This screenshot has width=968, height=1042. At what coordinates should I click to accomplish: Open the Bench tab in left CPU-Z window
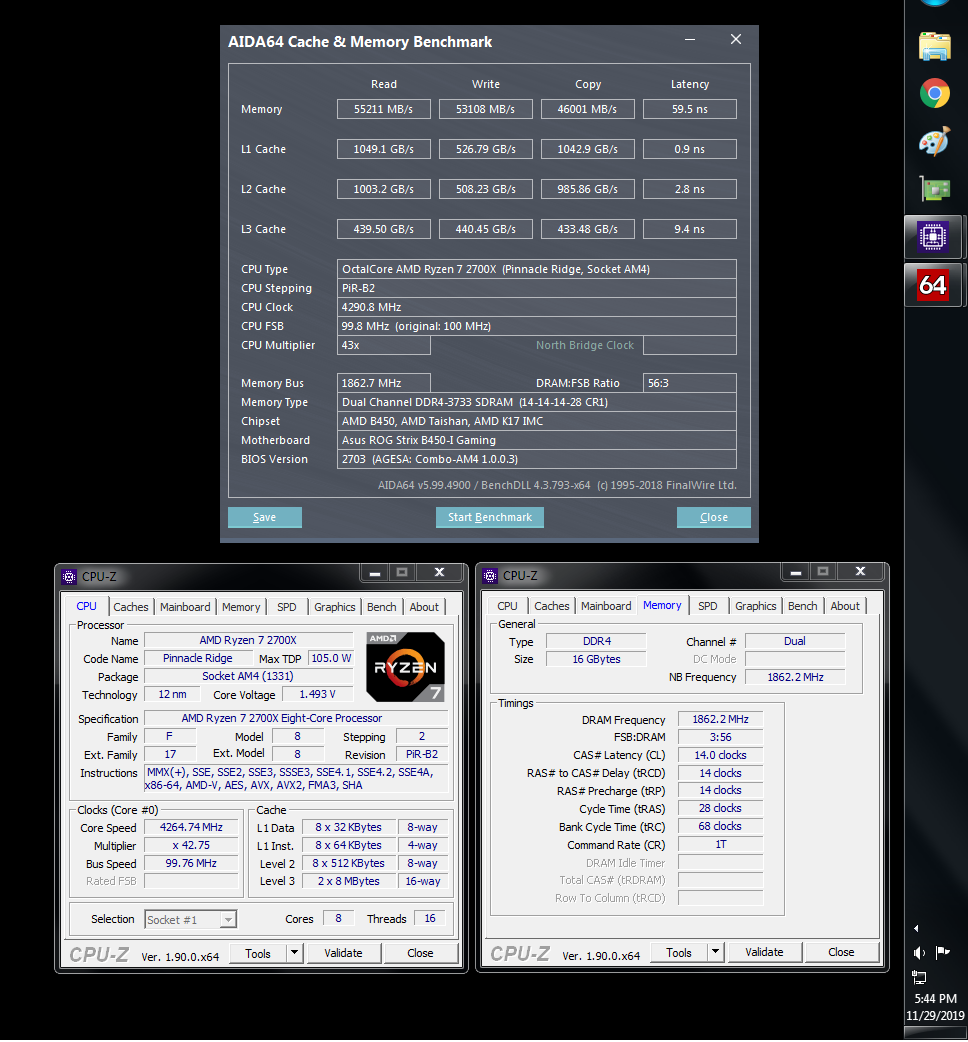pos(382,607)
